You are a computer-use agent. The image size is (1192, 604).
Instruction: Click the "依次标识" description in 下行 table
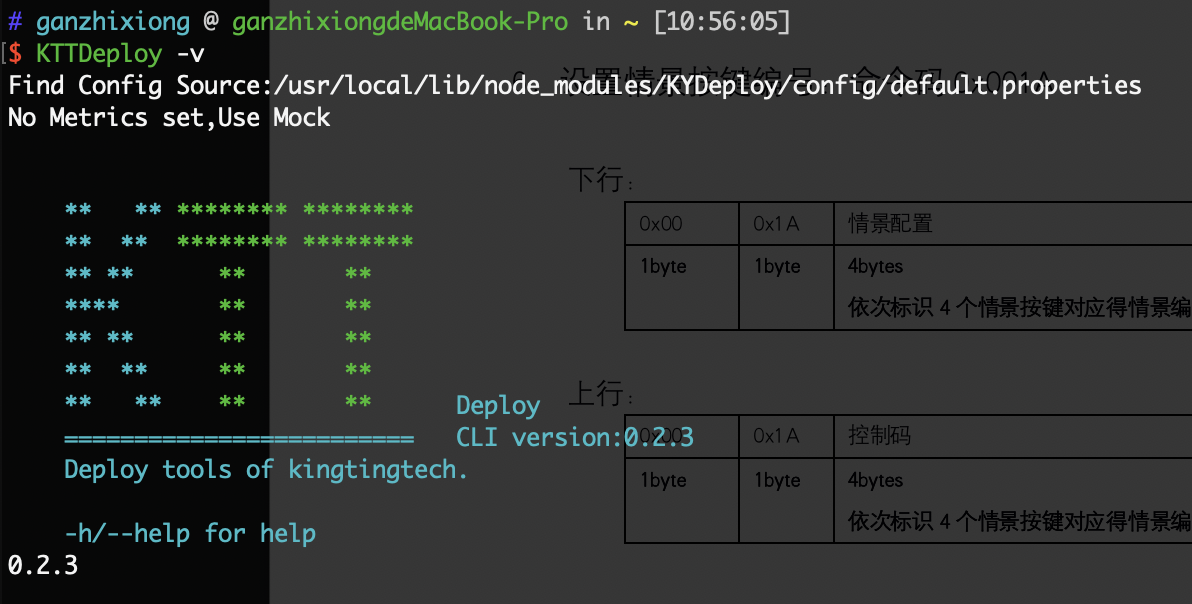pyautogui.click(x=1019, y=308)
